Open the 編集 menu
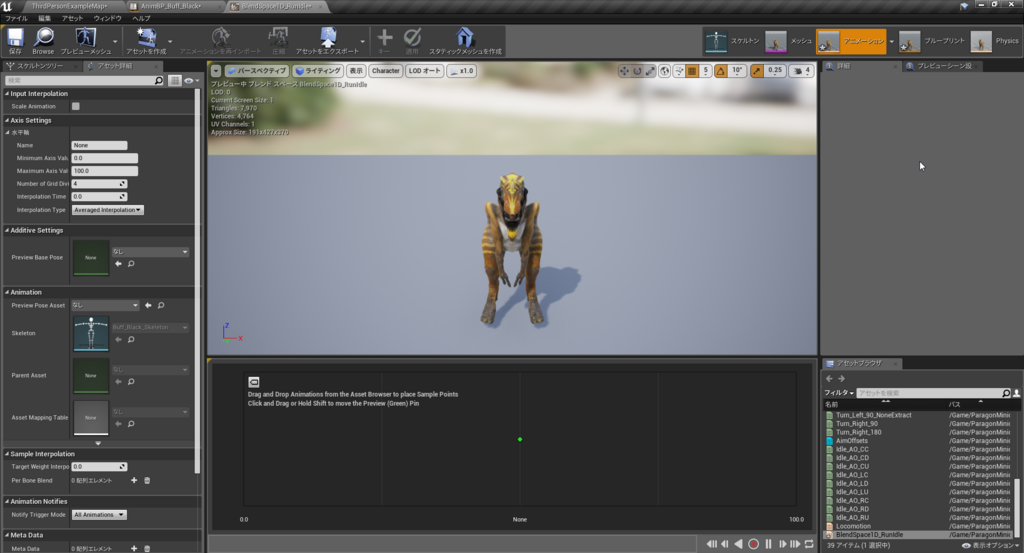Viewport: 1024px width, 553px height. tap(44, 18)
